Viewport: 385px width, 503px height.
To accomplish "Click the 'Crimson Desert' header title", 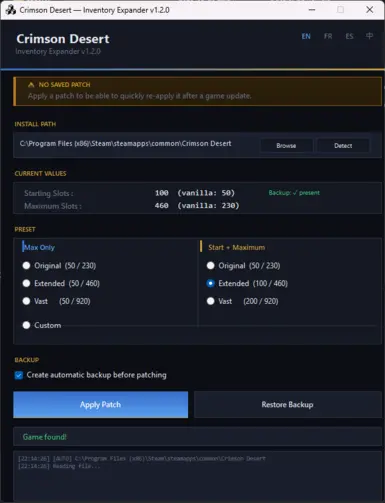I will click(63, 39).
